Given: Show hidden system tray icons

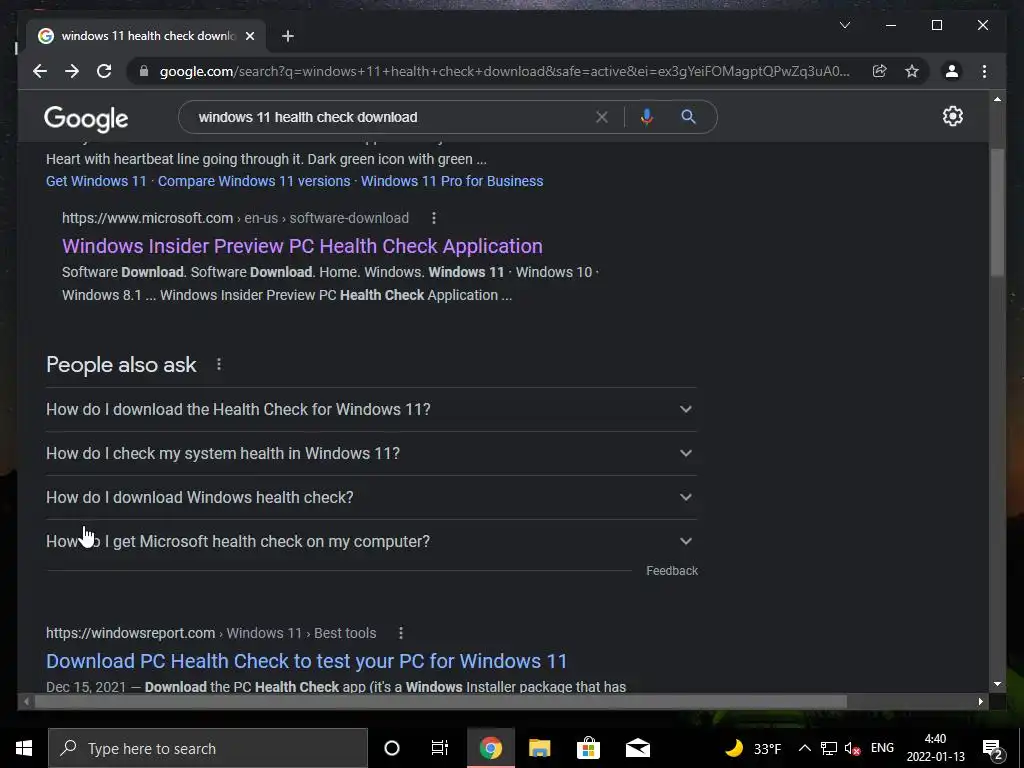Looking at the screenshot, I should (805, 748).
